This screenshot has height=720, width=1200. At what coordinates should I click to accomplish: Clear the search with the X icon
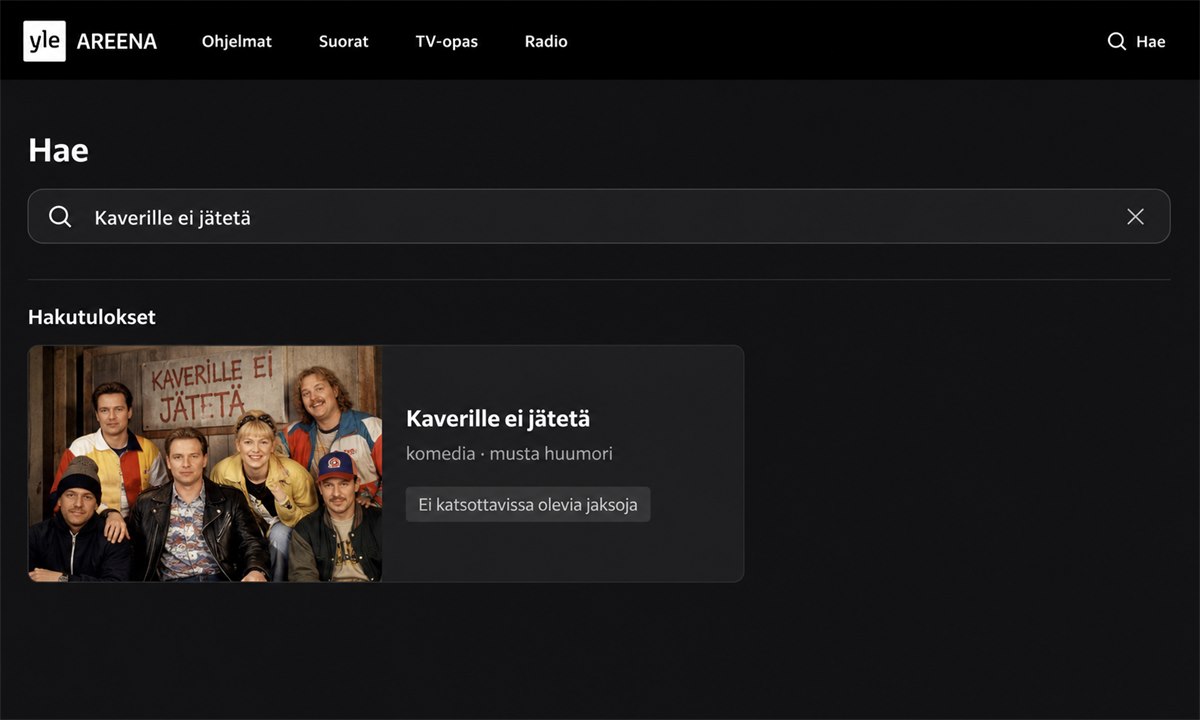click(1135, 217)
